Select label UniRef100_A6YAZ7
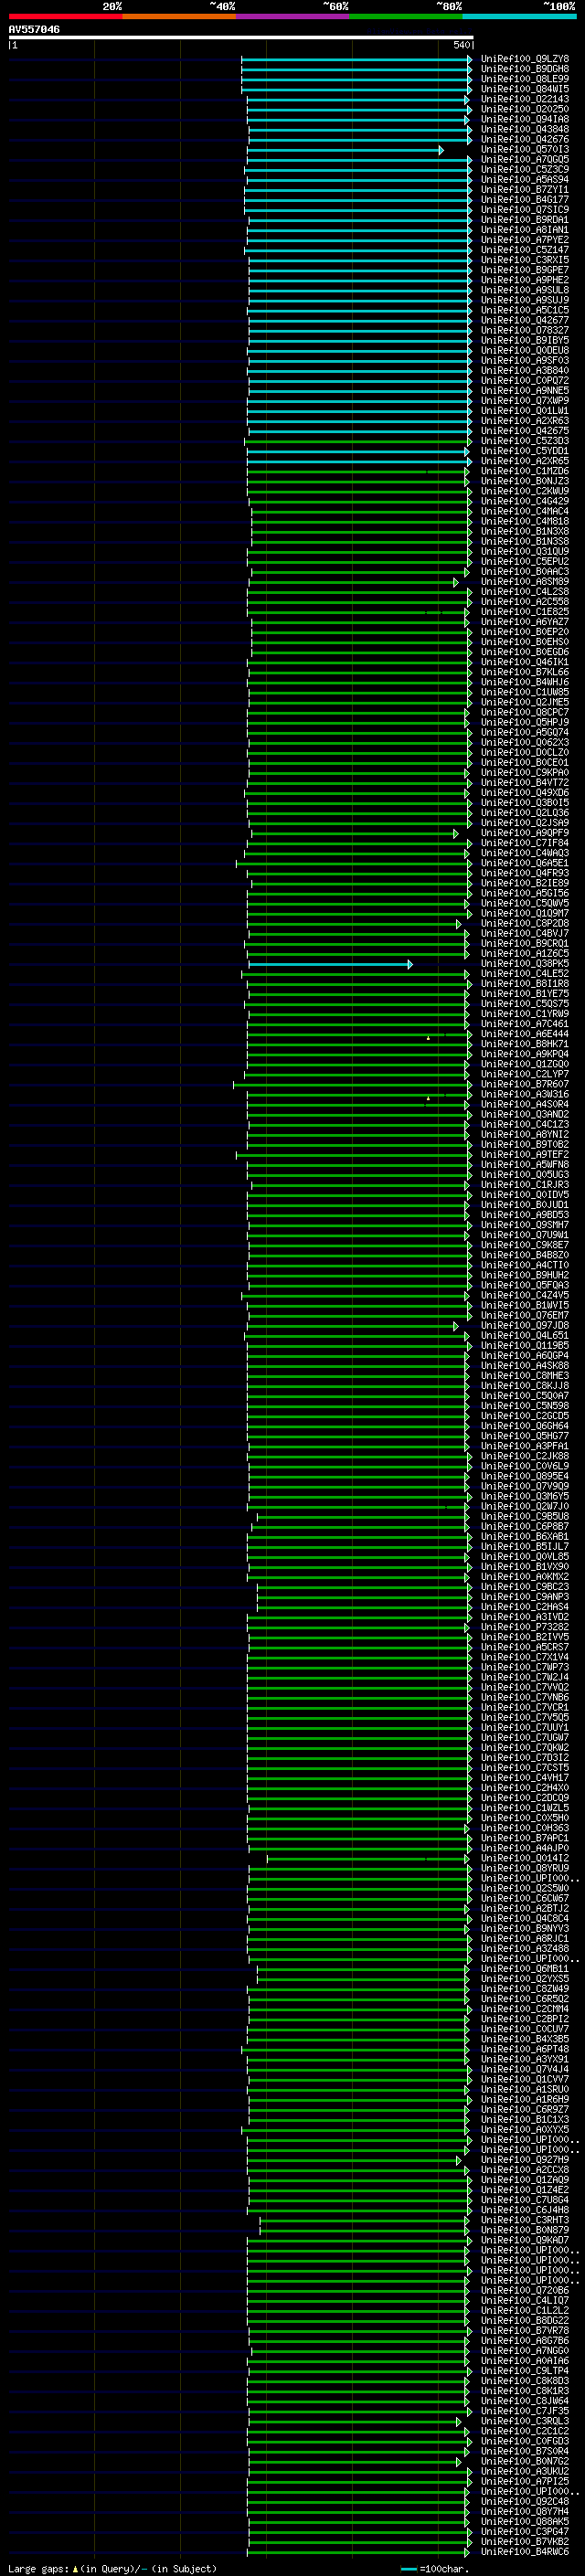The width and height of the screenshot is (585, 2576). [525, 621]
